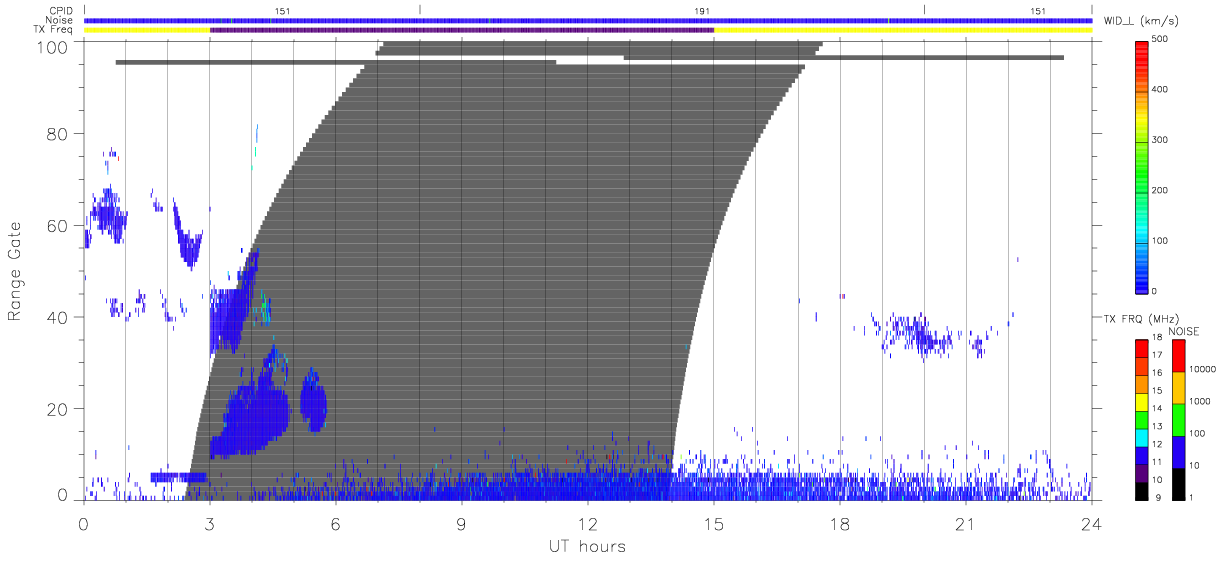1228x567 pixels.
Task: Click the 16 label on TX FRQ scale
Action: click(x=1159, y=373)
